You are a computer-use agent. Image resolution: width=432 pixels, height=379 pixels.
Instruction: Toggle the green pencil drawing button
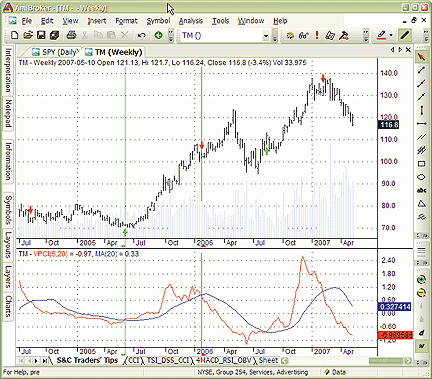coord(405,35)
